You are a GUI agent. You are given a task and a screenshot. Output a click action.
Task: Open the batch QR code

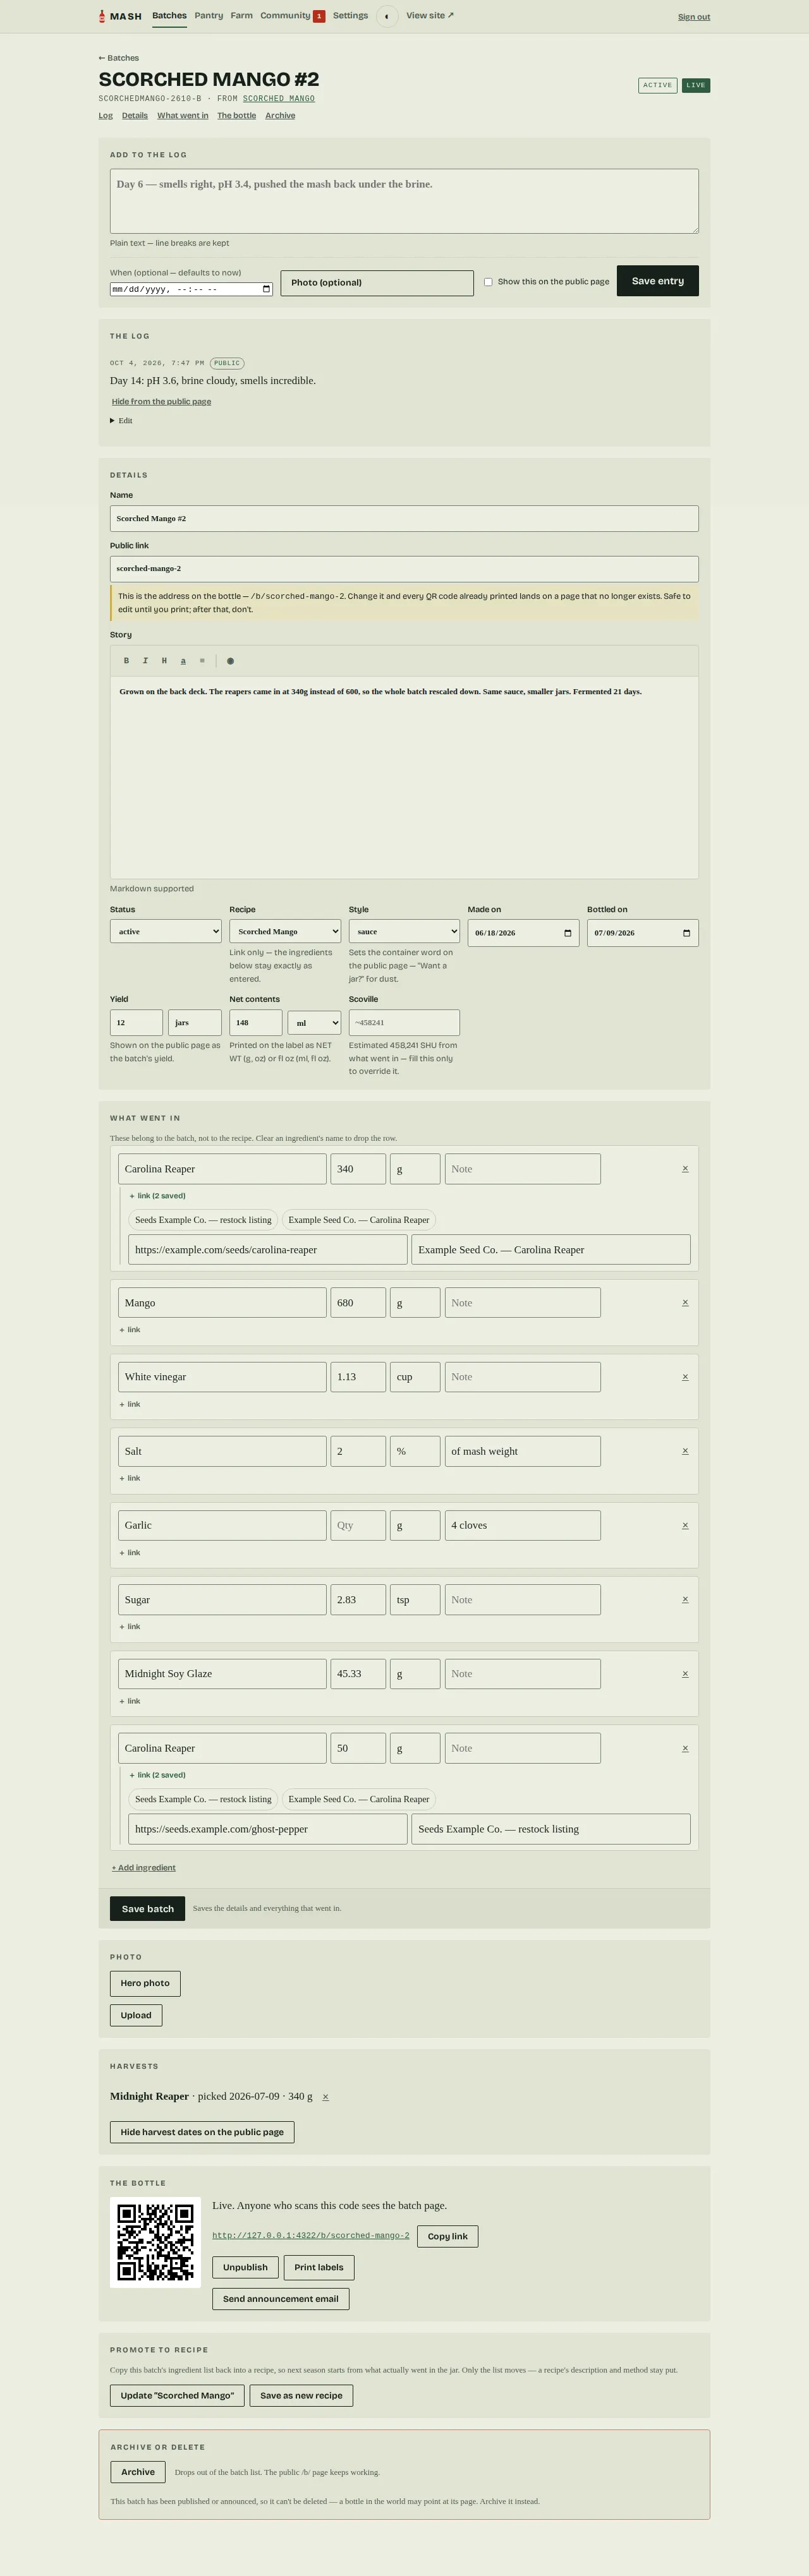[x=155, y=2242]
